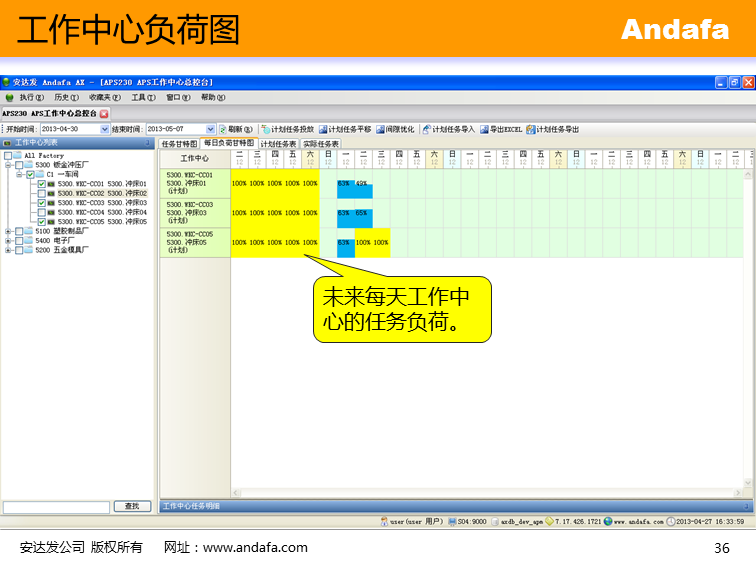
Task: Uncheck the 5300.WKC-CC01 冲床01 checkbox
Action: click(x=42, y=184)
